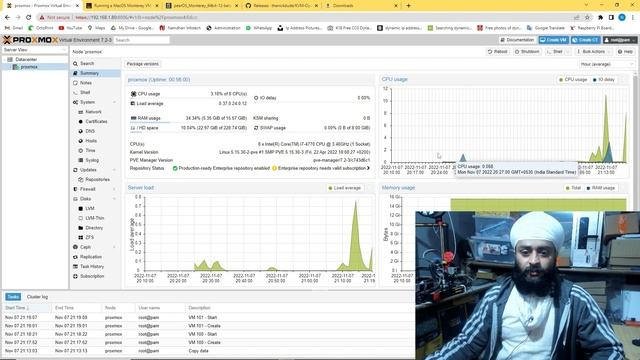Screen dimensions: 640x360
Task: Open the Google Translate bookmark
Action: click(x=546, y=28)
